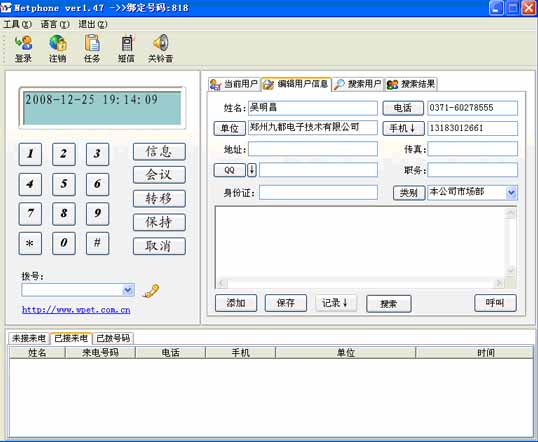Screen dimensions: 538x442
Task: Click the 注销 logout globe icon
Action: tap(58, 43)
